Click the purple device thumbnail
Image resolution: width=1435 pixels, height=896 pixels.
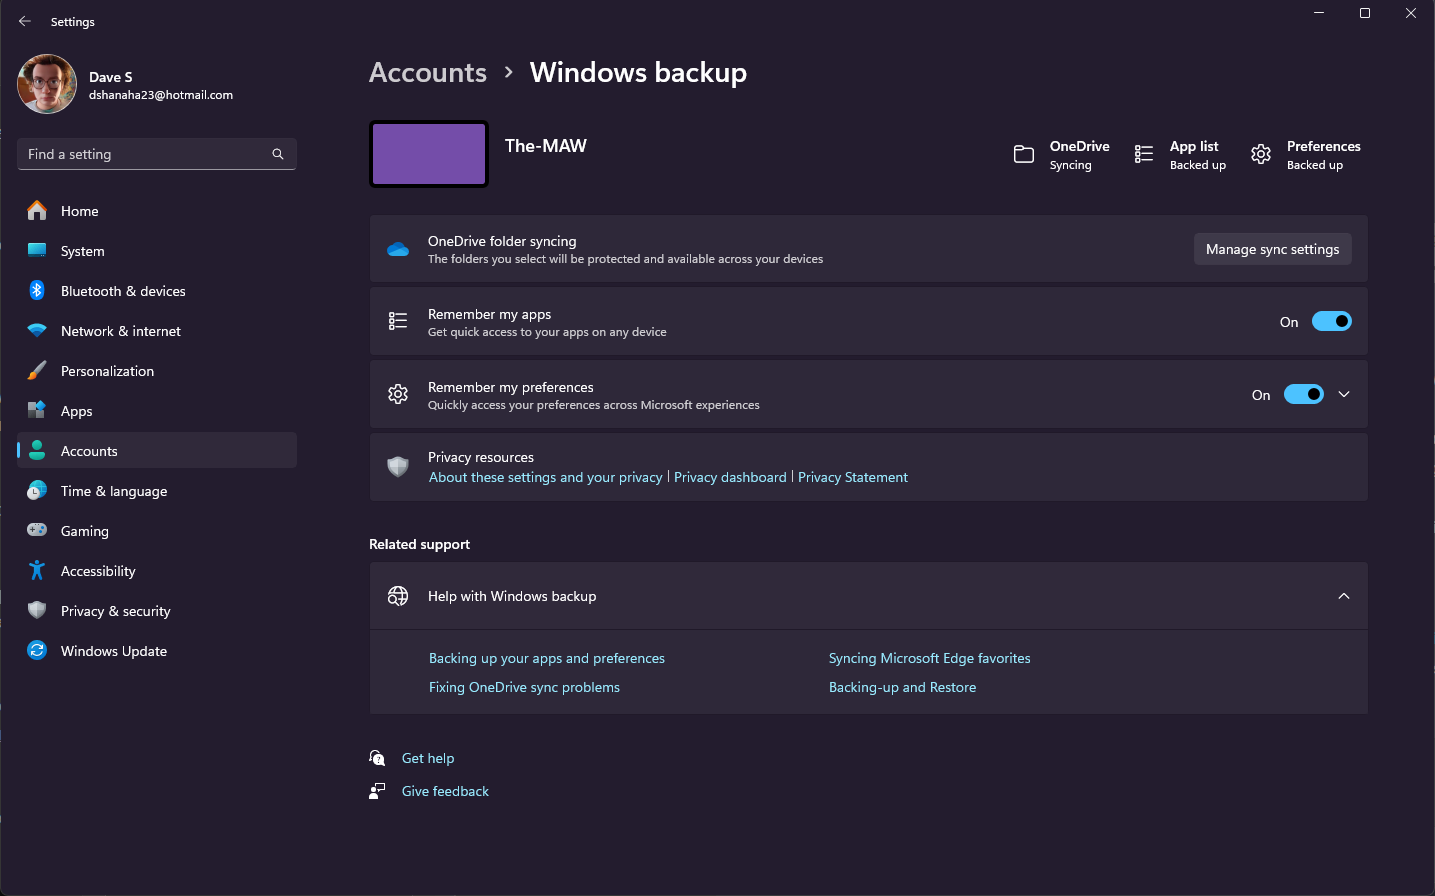[x=429, y=154]
